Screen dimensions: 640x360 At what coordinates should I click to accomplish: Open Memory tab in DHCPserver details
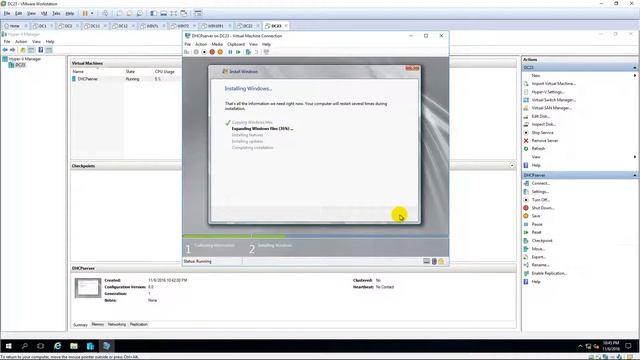98,324
